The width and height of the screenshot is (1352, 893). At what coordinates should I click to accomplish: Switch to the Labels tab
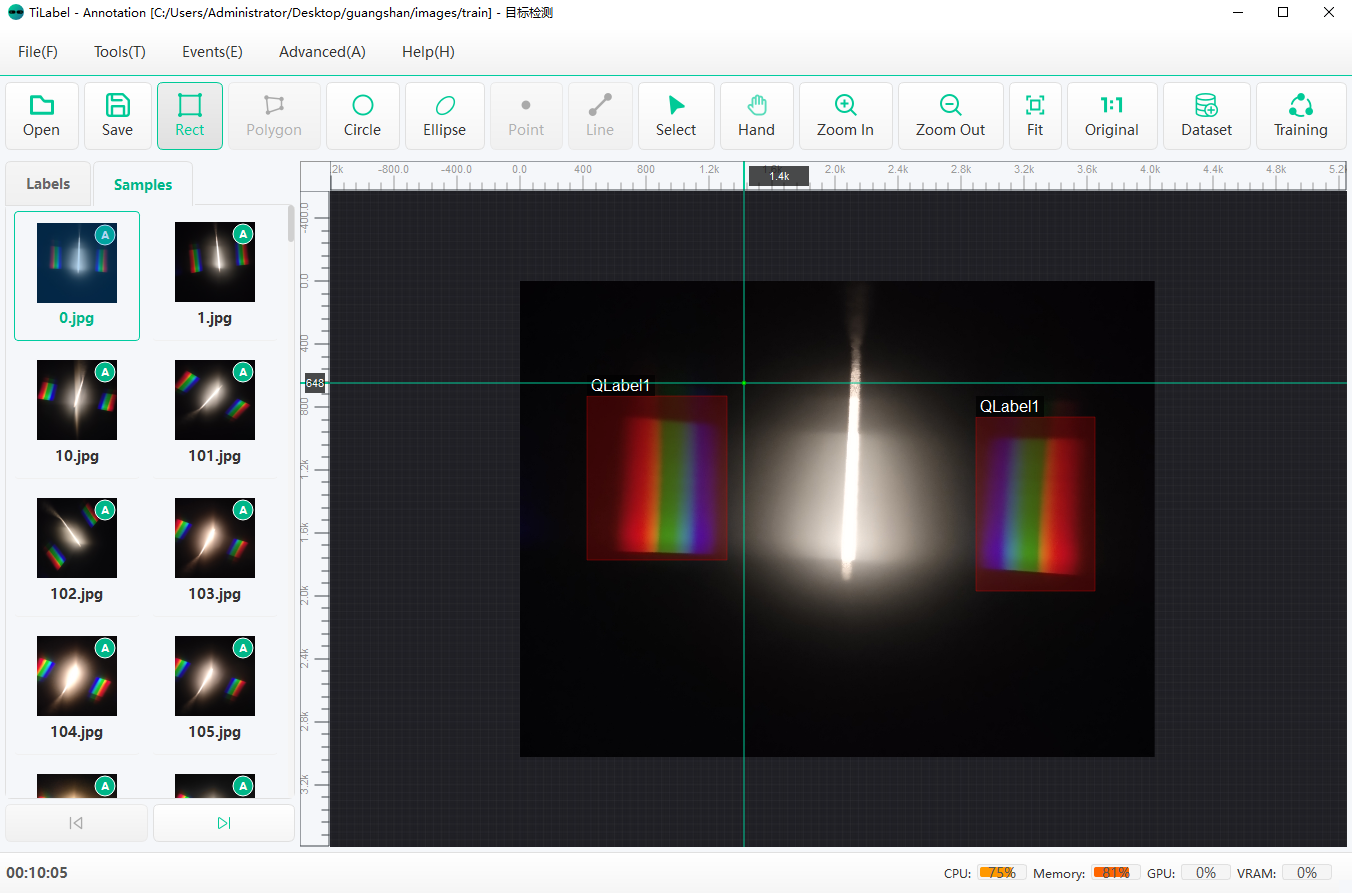tap(47, 184)
